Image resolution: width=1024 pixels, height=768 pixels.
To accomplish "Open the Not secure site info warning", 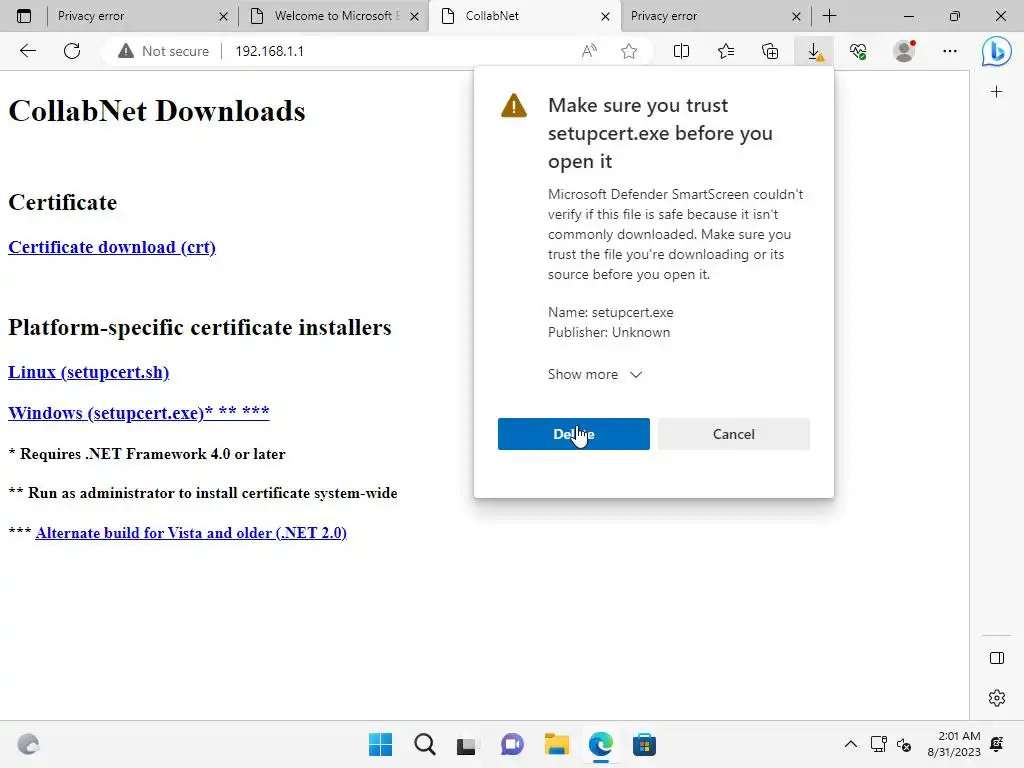I will pos(163,51).
